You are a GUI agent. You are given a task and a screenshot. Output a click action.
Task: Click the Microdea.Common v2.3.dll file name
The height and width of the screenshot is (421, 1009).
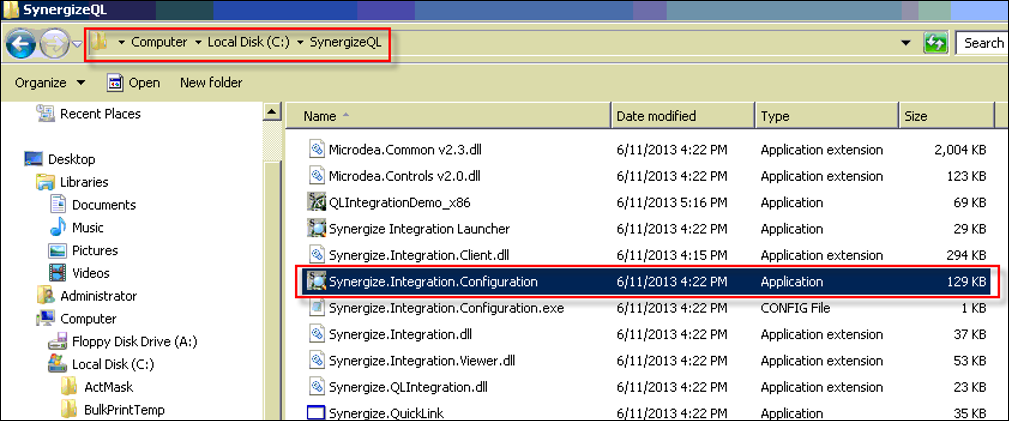[405, 150]
